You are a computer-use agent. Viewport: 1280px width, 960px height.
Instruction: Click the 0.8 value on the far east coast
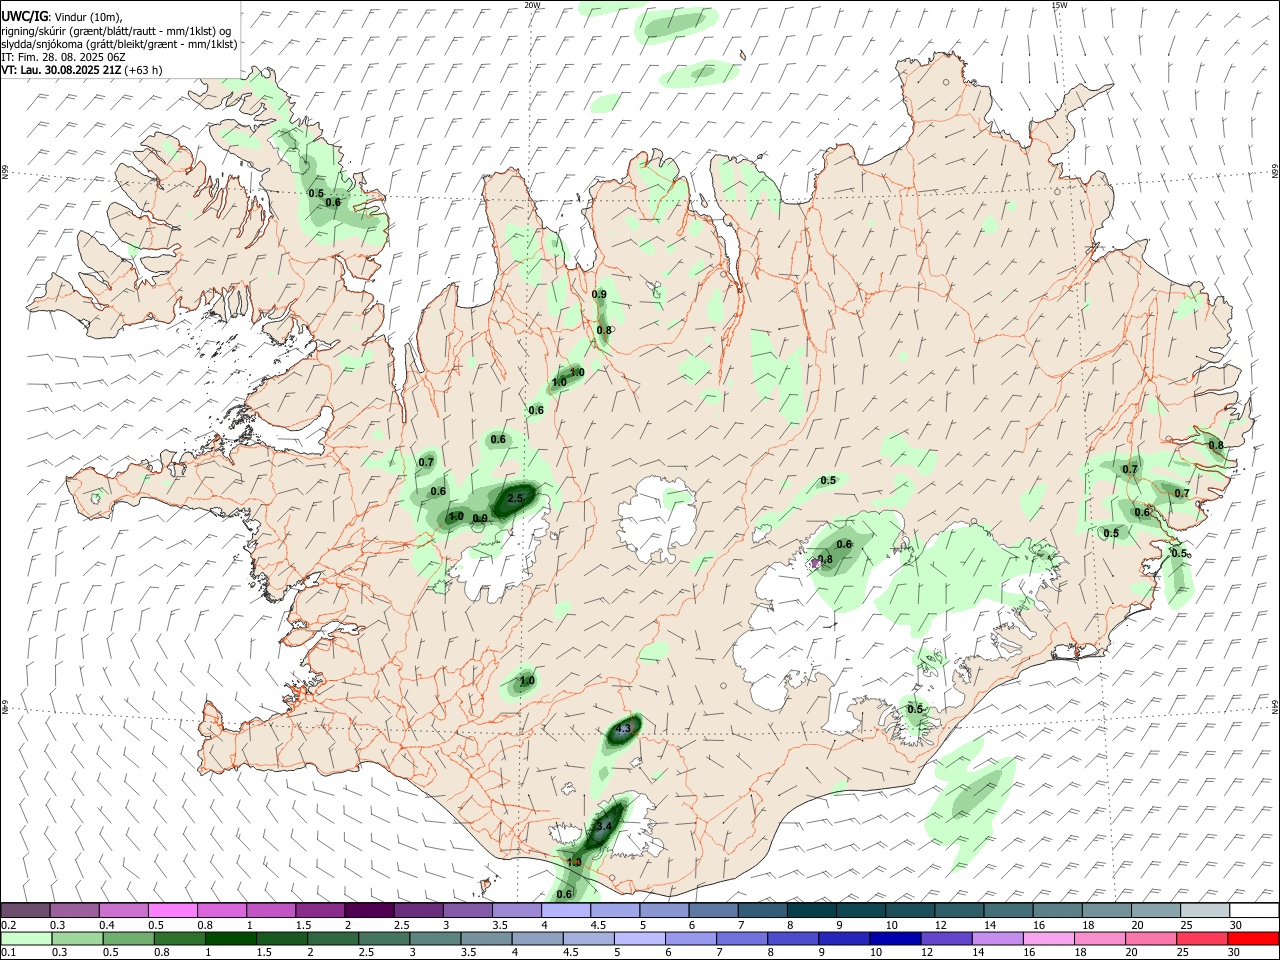(x=1216, y=445)
